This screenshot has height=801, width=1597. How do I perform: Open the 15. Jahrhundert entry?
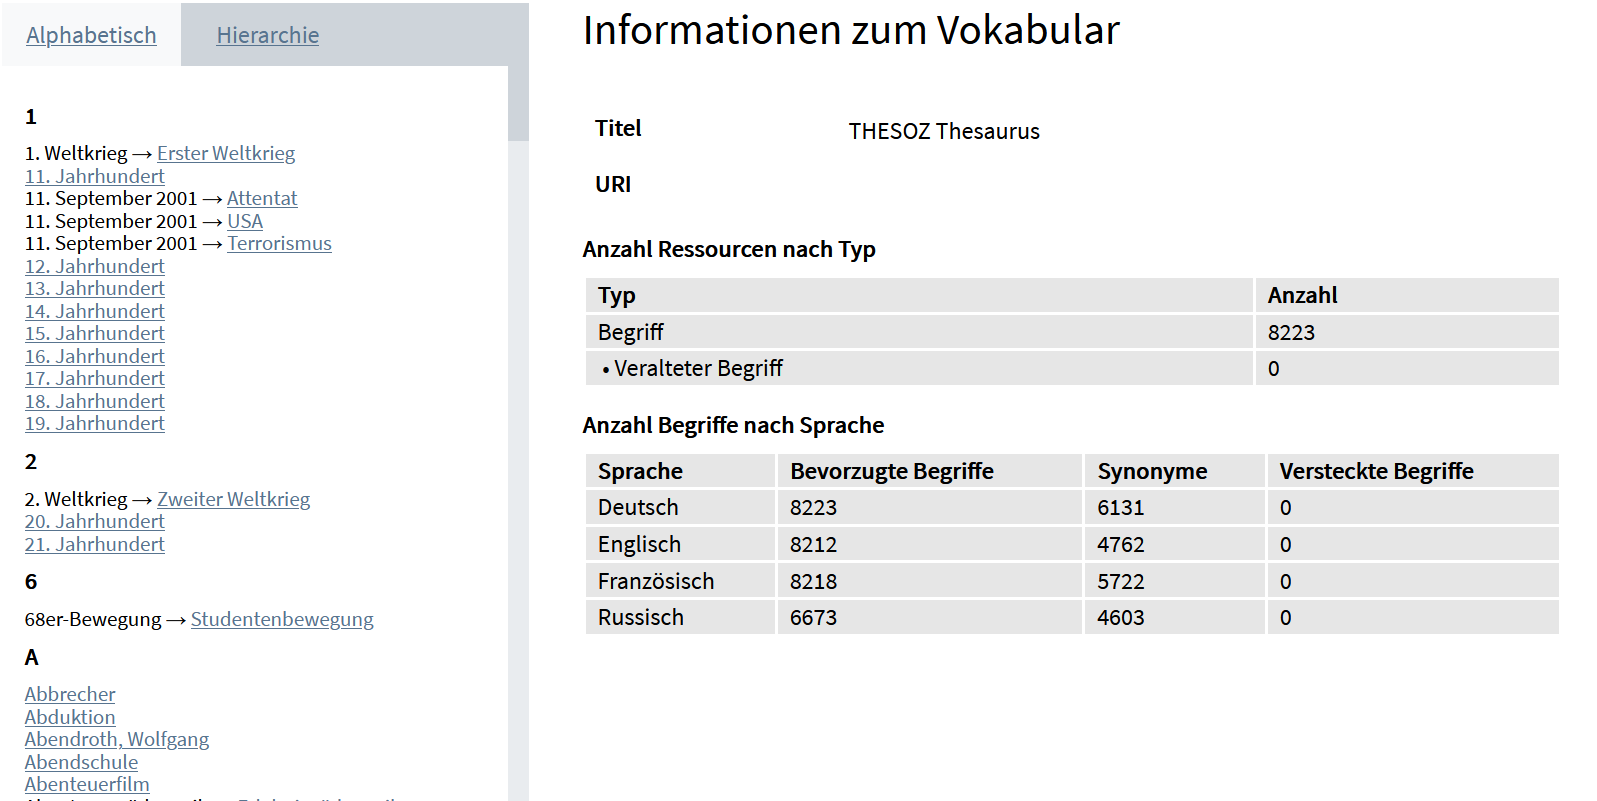tap(95, 334)
